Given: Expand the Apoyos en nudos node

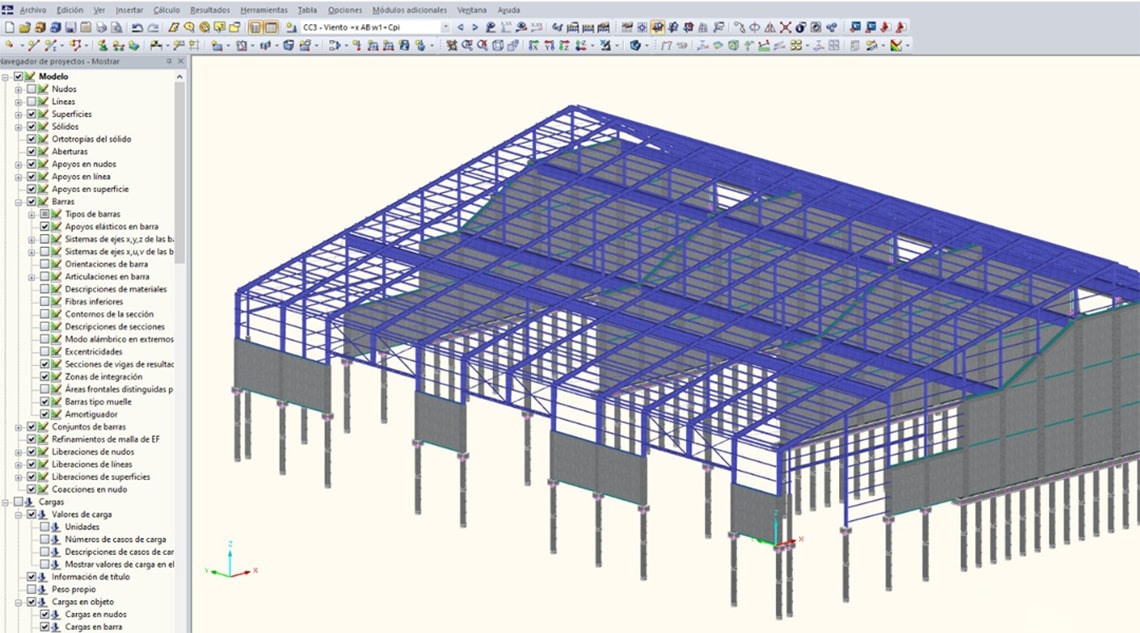Looking at the screenshot, I should (18, 164).
